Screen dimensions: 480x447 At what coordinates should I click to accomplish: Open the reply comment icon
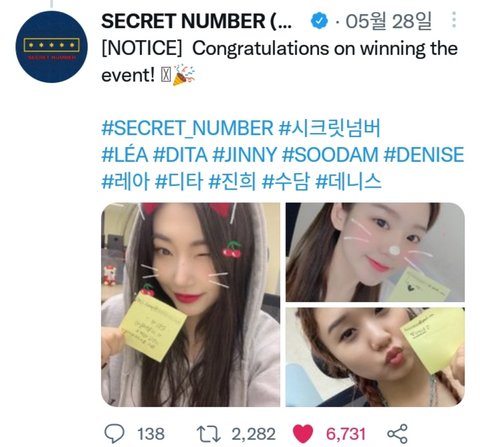tap(114, 434)
